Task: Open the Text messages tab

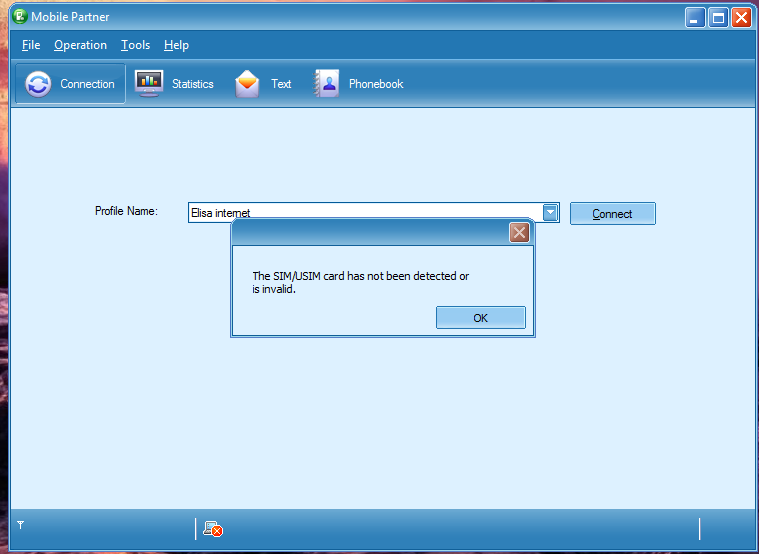Action: 263,84
